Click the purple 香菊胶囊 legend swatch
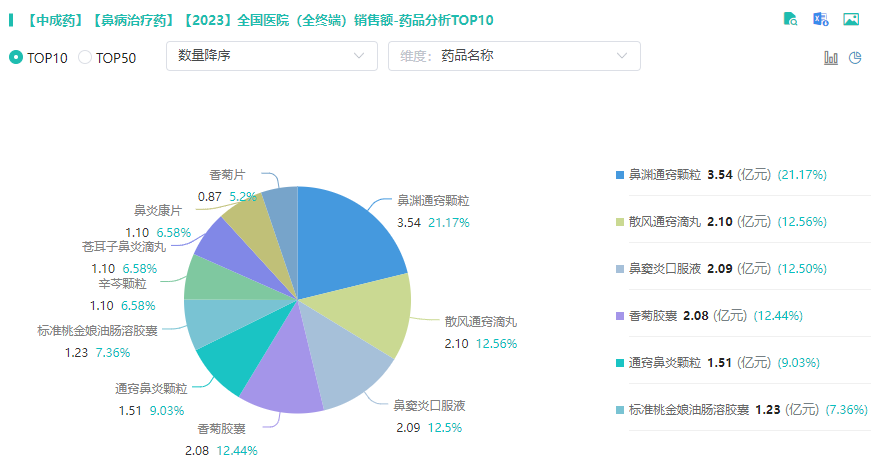Screen dimensions: 871x465 pos(620,316)
